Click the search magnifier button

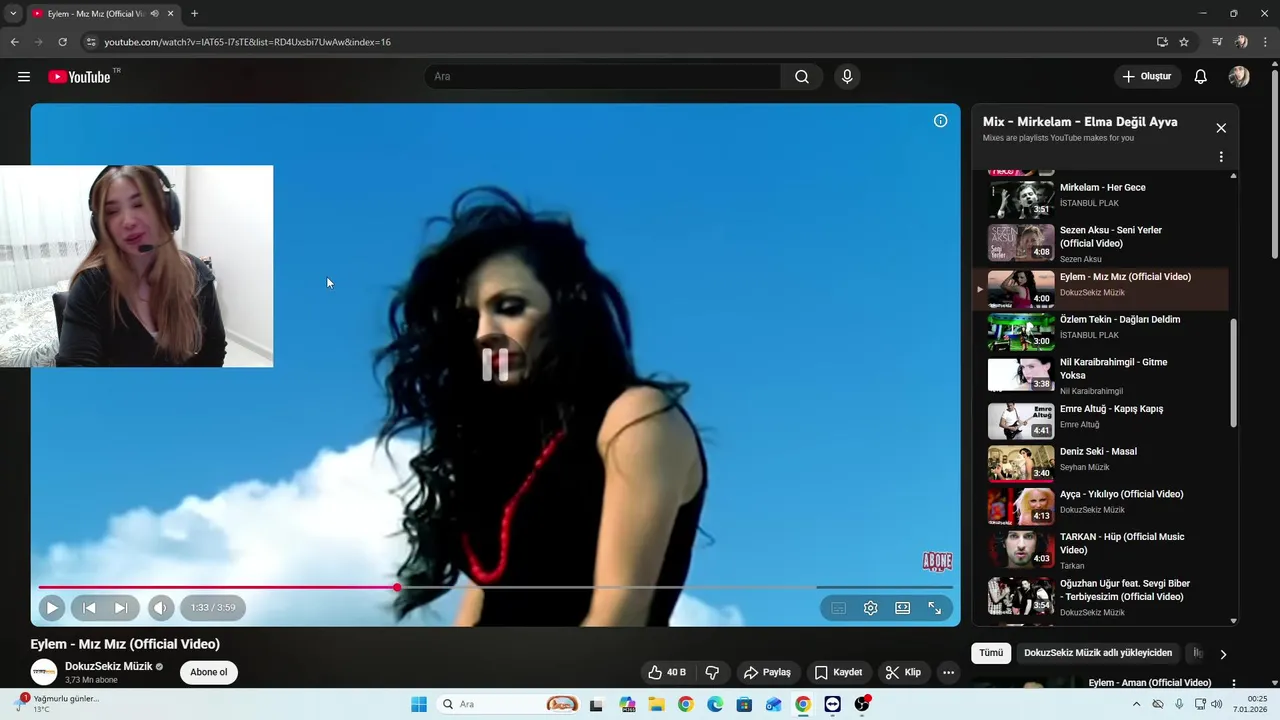coord(802,77)
